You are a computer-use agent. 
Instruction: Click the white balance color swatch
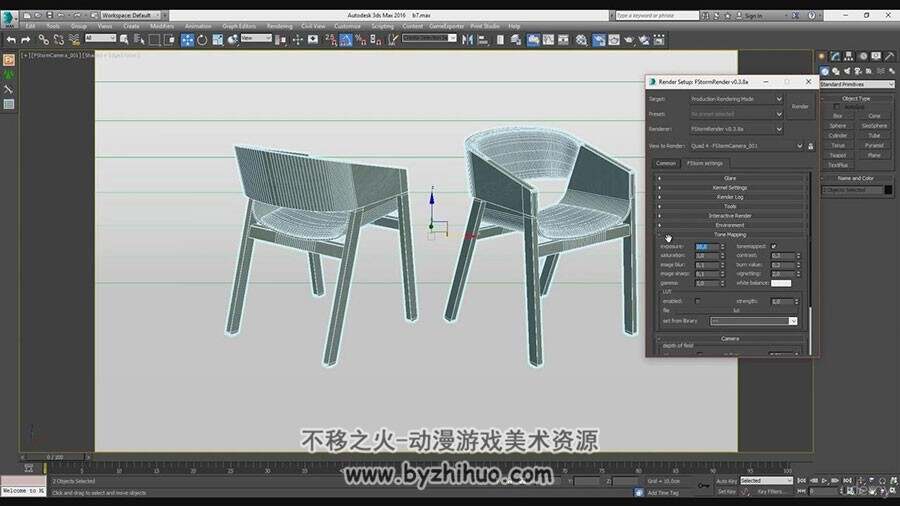pos(781,283)
